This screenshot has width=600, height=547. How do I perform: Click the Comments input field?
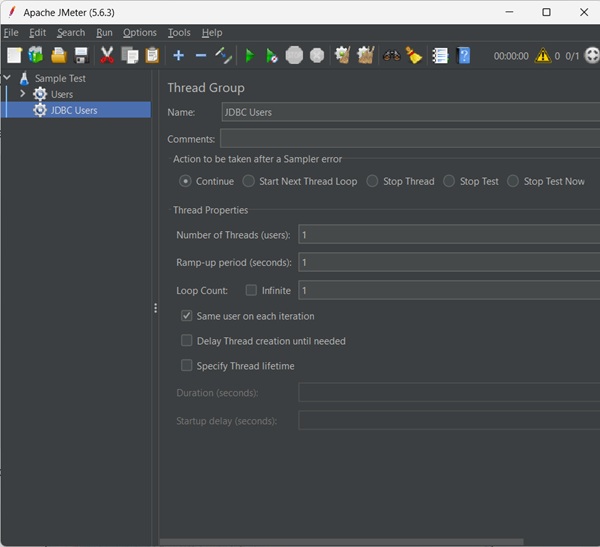click(410, 139)
